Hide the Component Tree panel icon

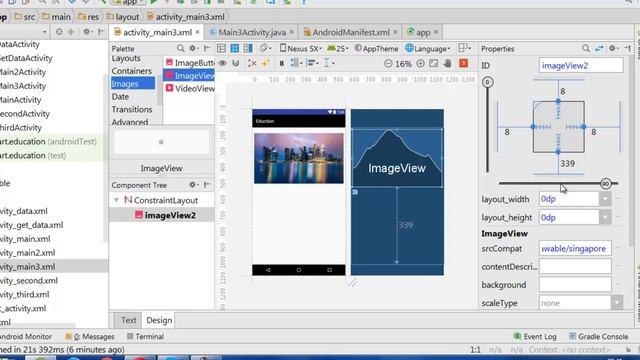tap(207, 185)
